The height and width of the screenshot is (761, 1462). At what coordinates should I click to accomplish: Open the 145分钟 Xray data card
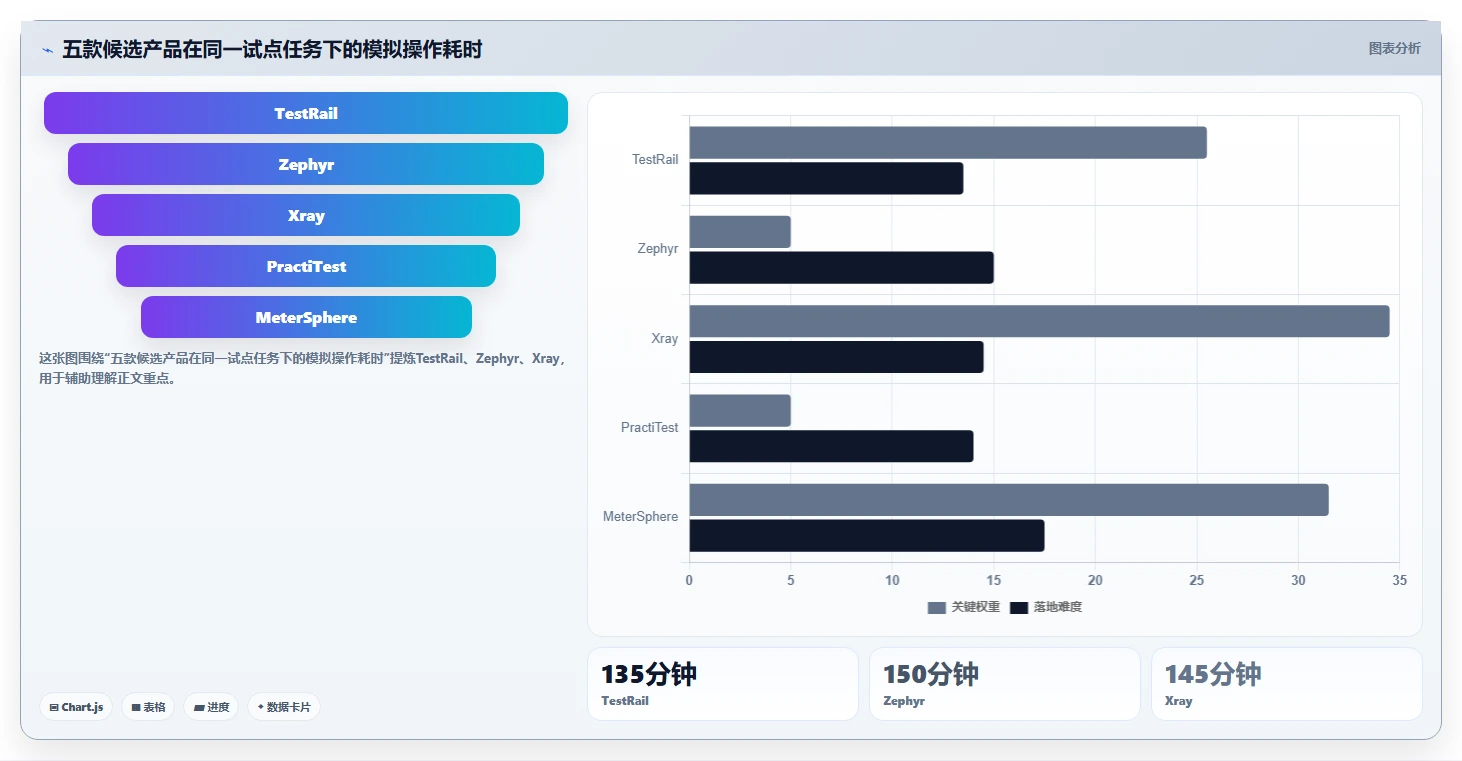1287,684
